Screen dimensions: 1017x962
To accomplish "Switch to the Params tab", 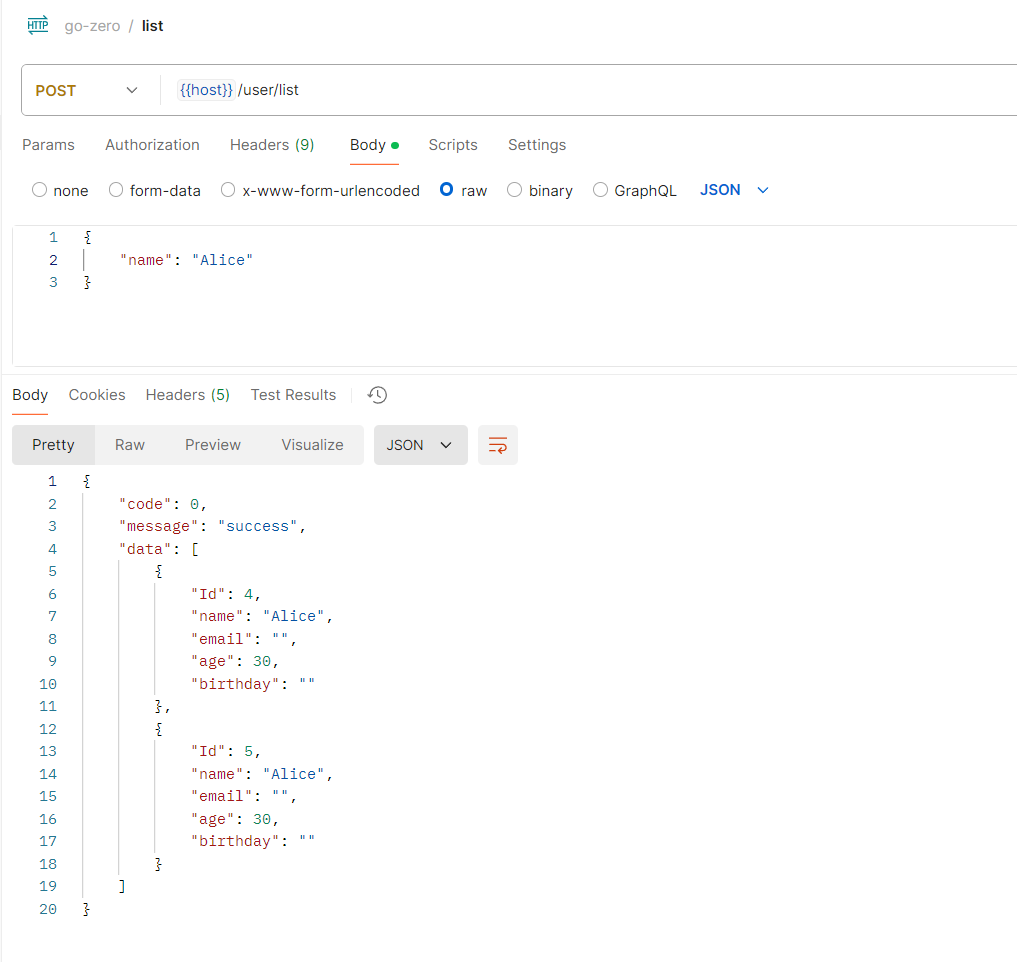I will click(x=48, y=145).
